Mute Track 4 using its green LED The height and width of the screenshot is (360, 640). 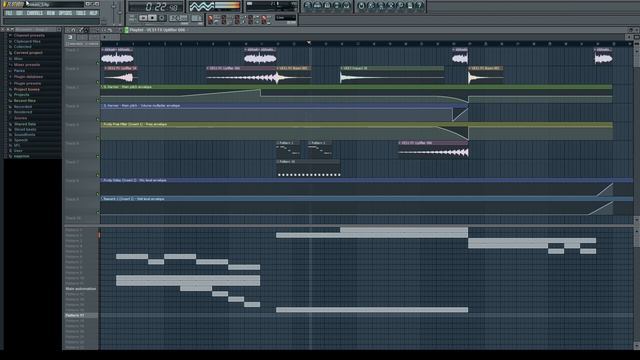(x=98, y=119)
